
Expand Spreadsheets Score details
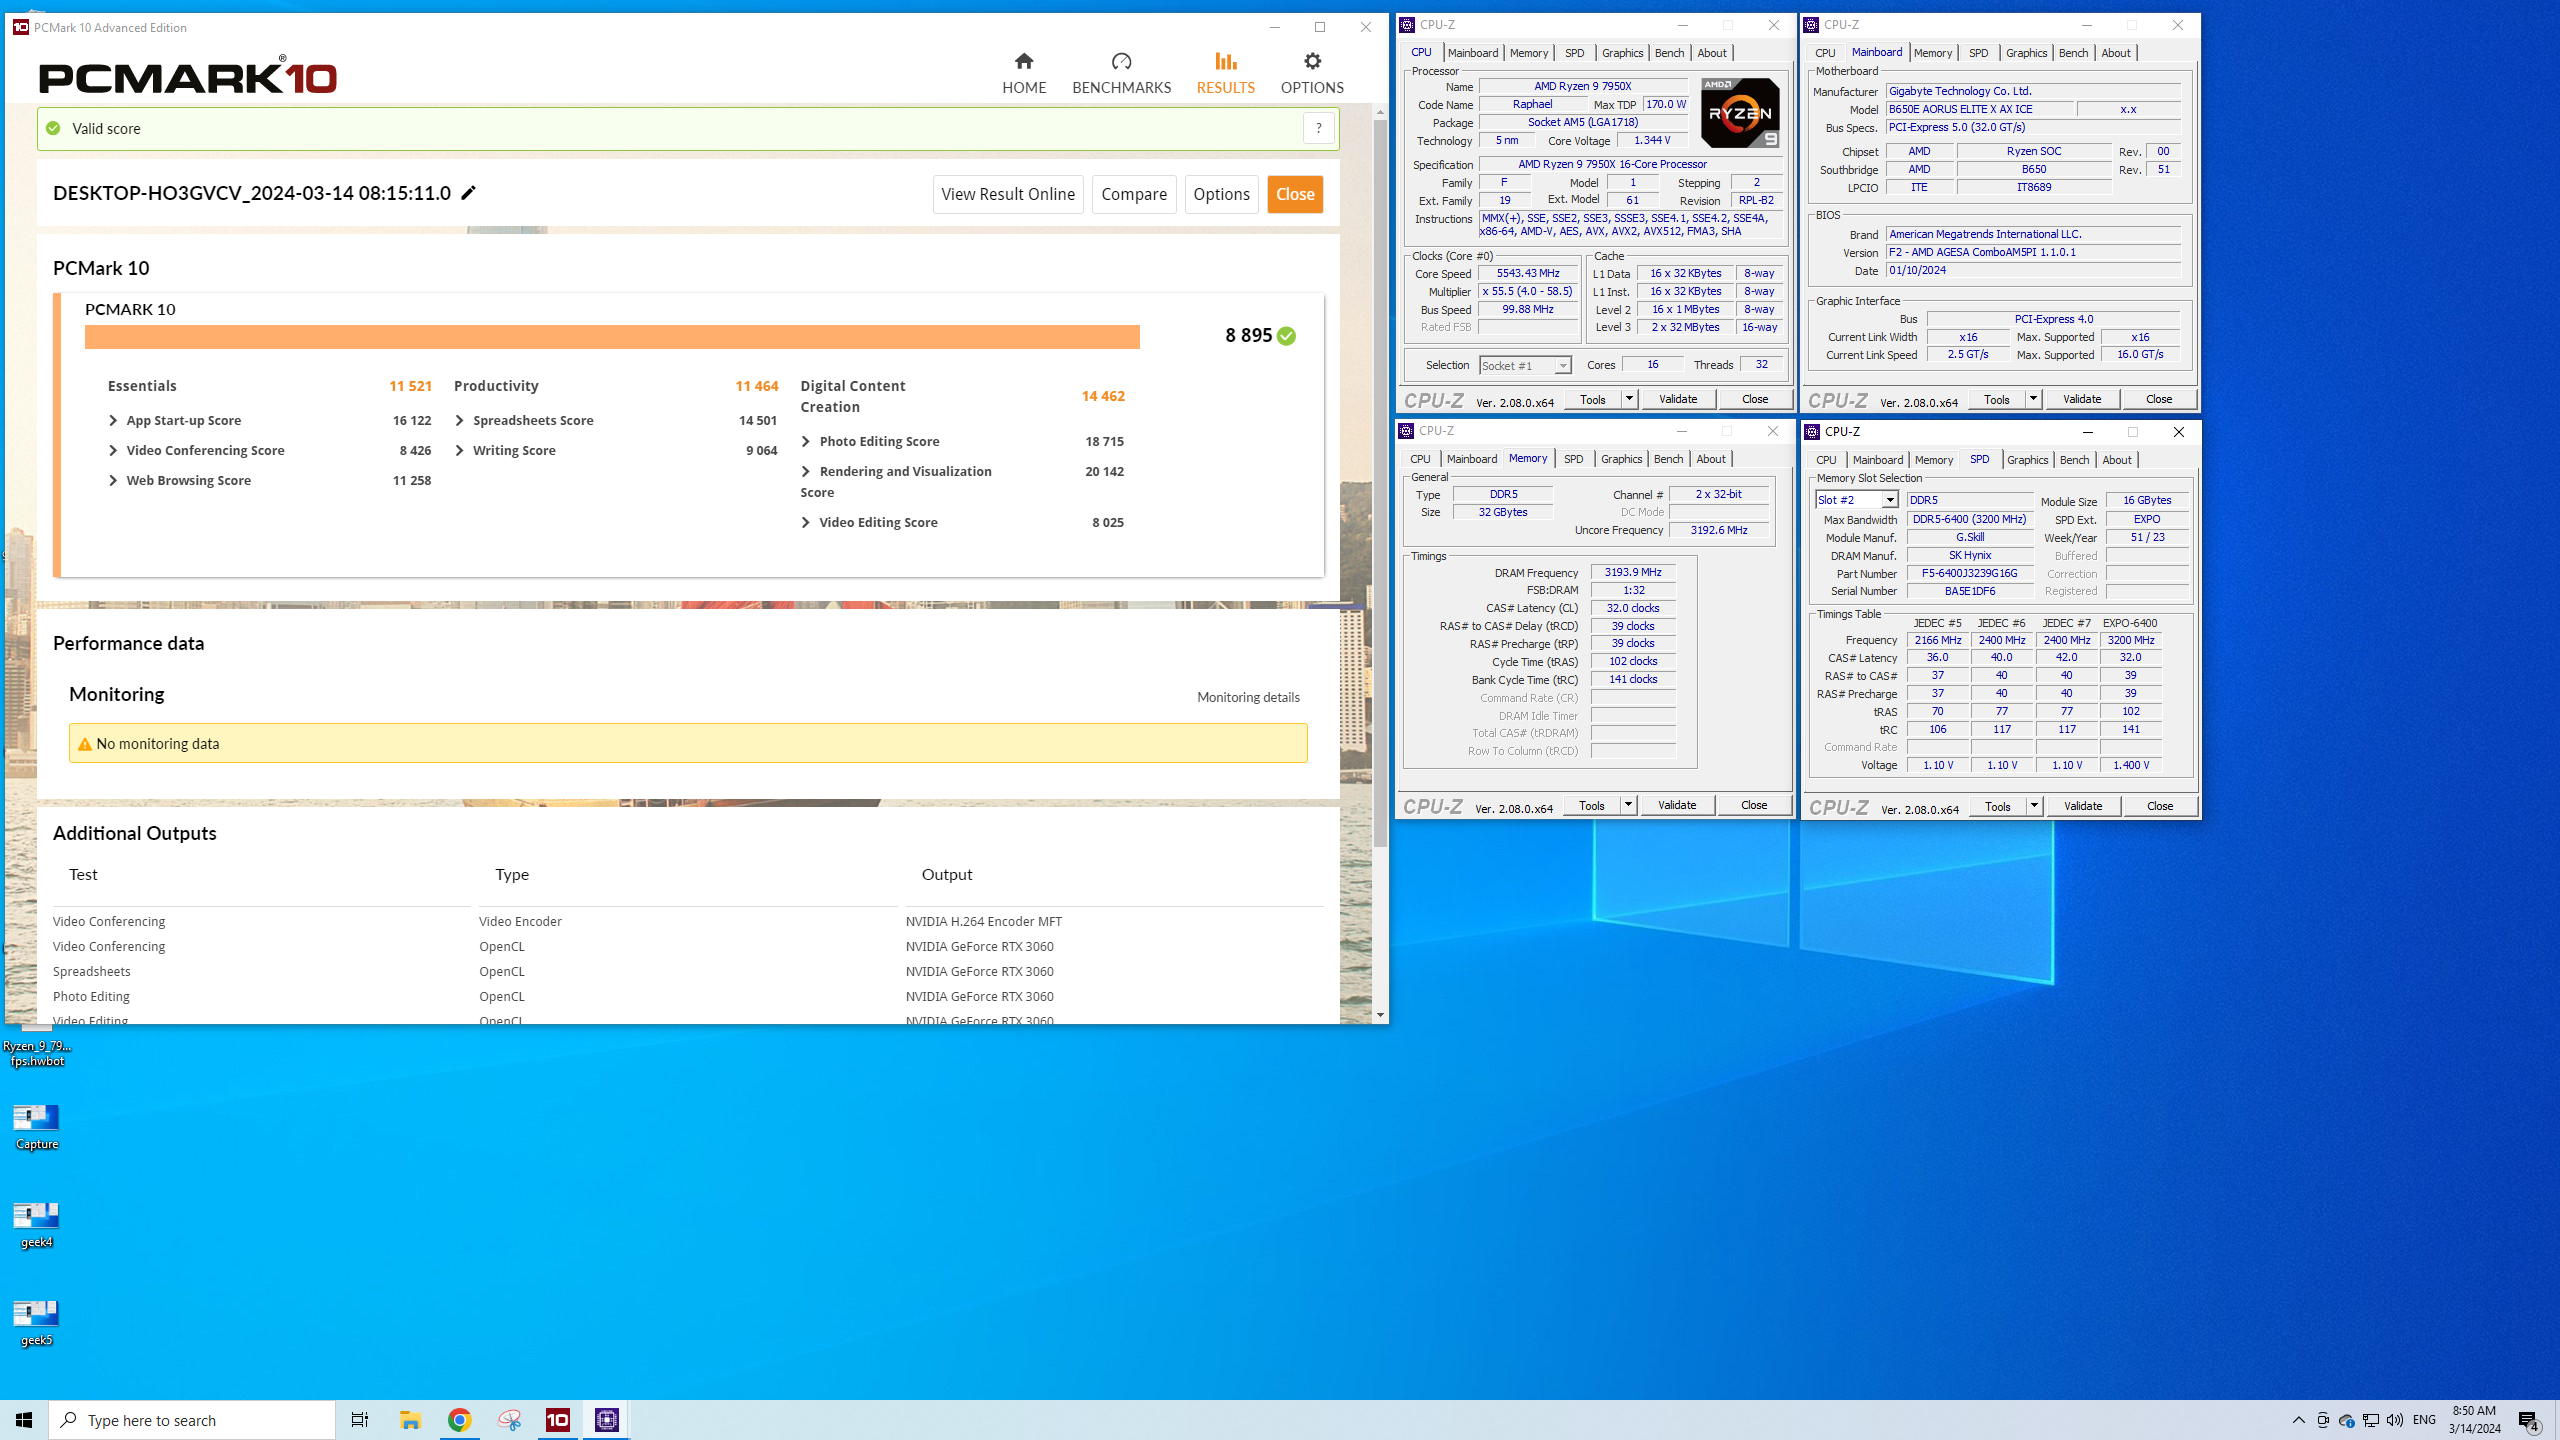tap(460, 421)
